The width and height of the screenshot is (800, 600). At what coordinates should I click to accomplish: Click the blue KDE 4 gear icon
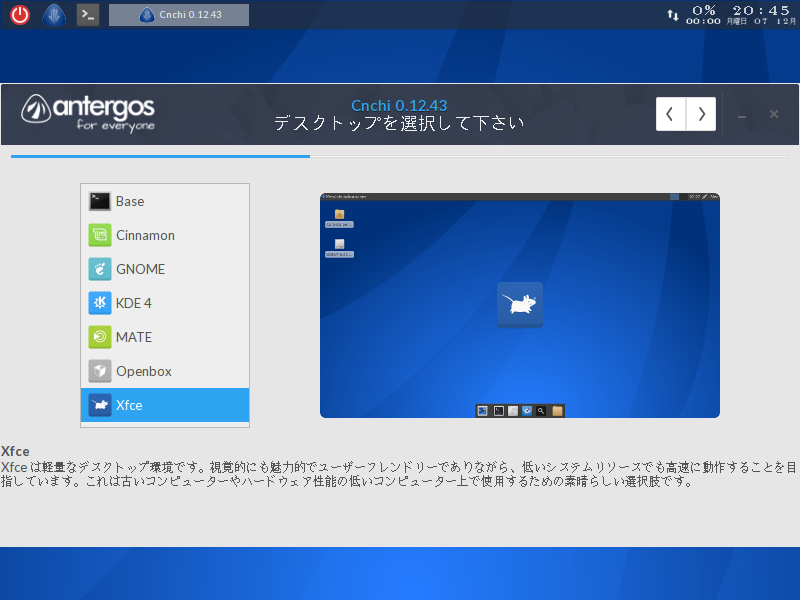click(99, 303)
